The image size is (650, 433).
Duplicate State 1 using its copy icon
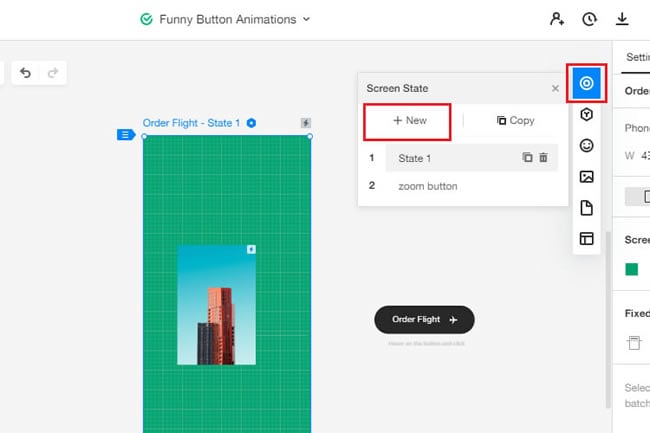coord(527,157)
